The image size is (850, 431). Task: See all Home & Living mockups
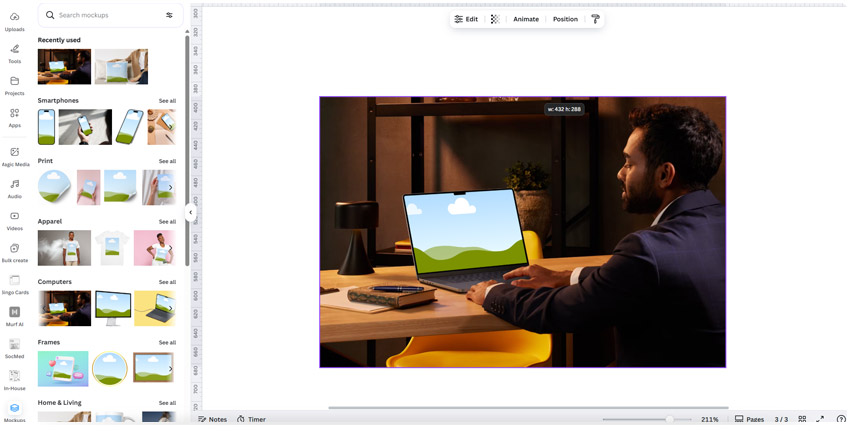click(167, 403)
